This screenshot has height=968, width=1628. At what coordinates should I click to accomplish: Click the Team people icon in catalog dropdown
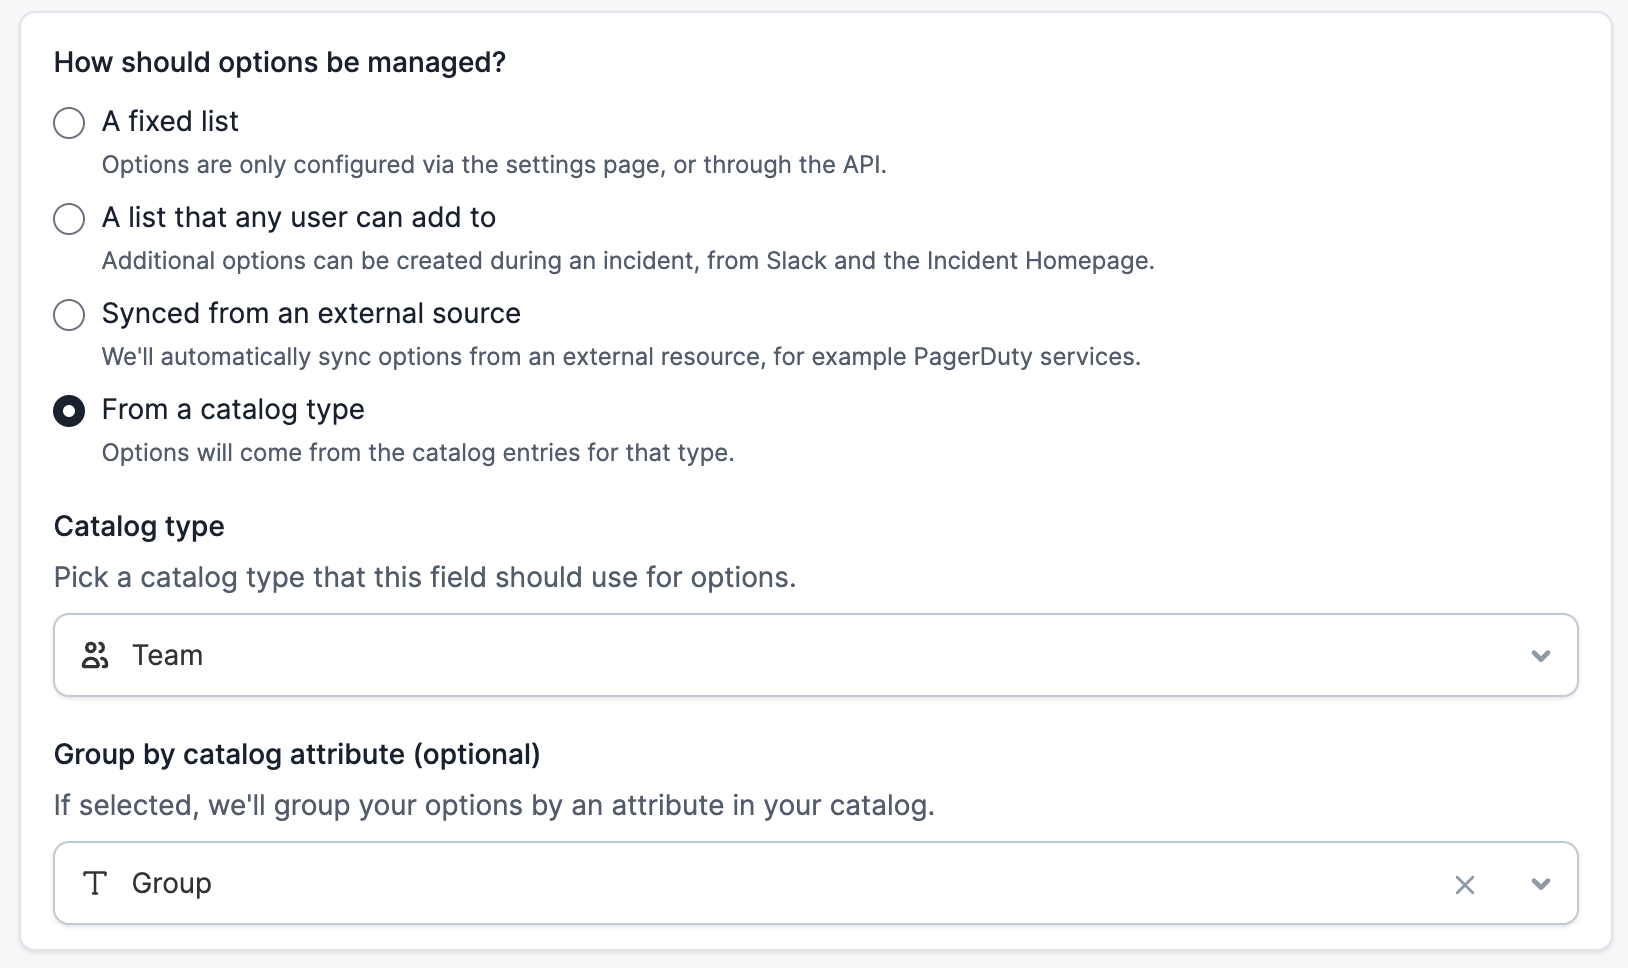click(x=95, y=656)
